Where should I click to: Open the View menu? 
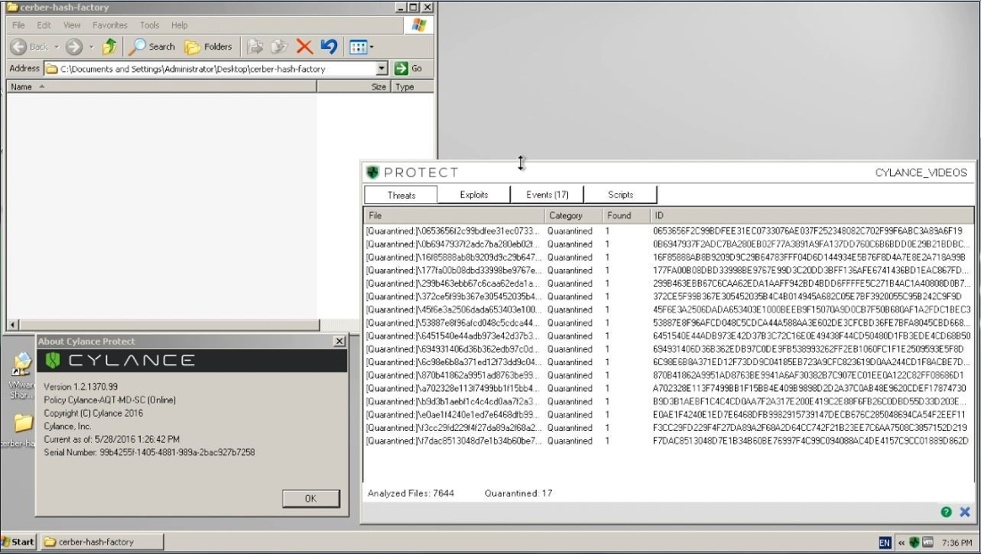pos(72,25)
